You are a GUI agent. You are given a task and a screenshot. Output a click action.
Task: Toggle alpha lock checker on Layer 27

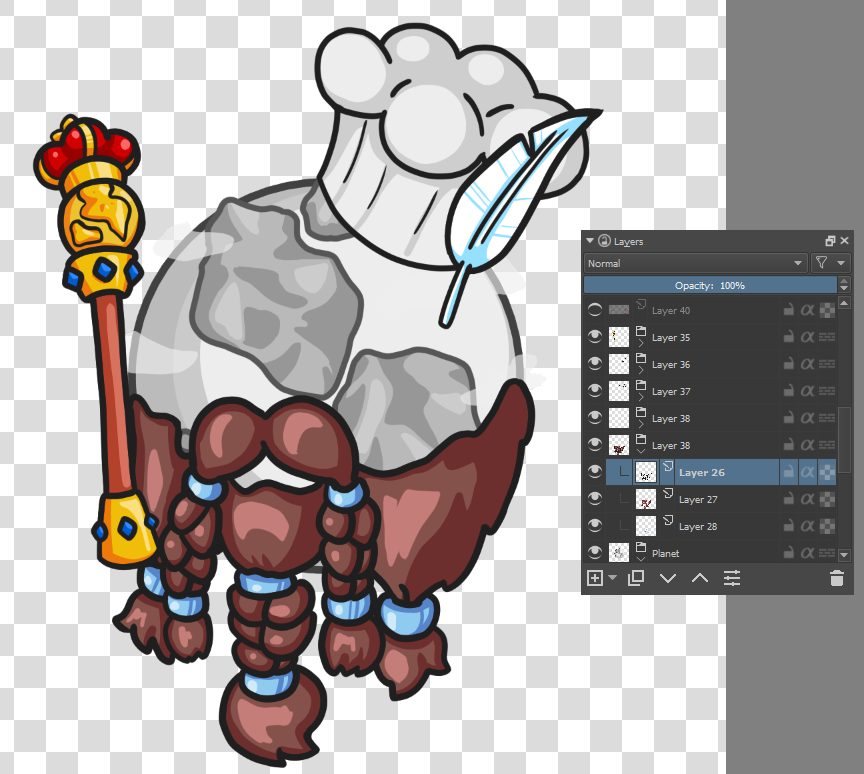[x=827, y=499]
